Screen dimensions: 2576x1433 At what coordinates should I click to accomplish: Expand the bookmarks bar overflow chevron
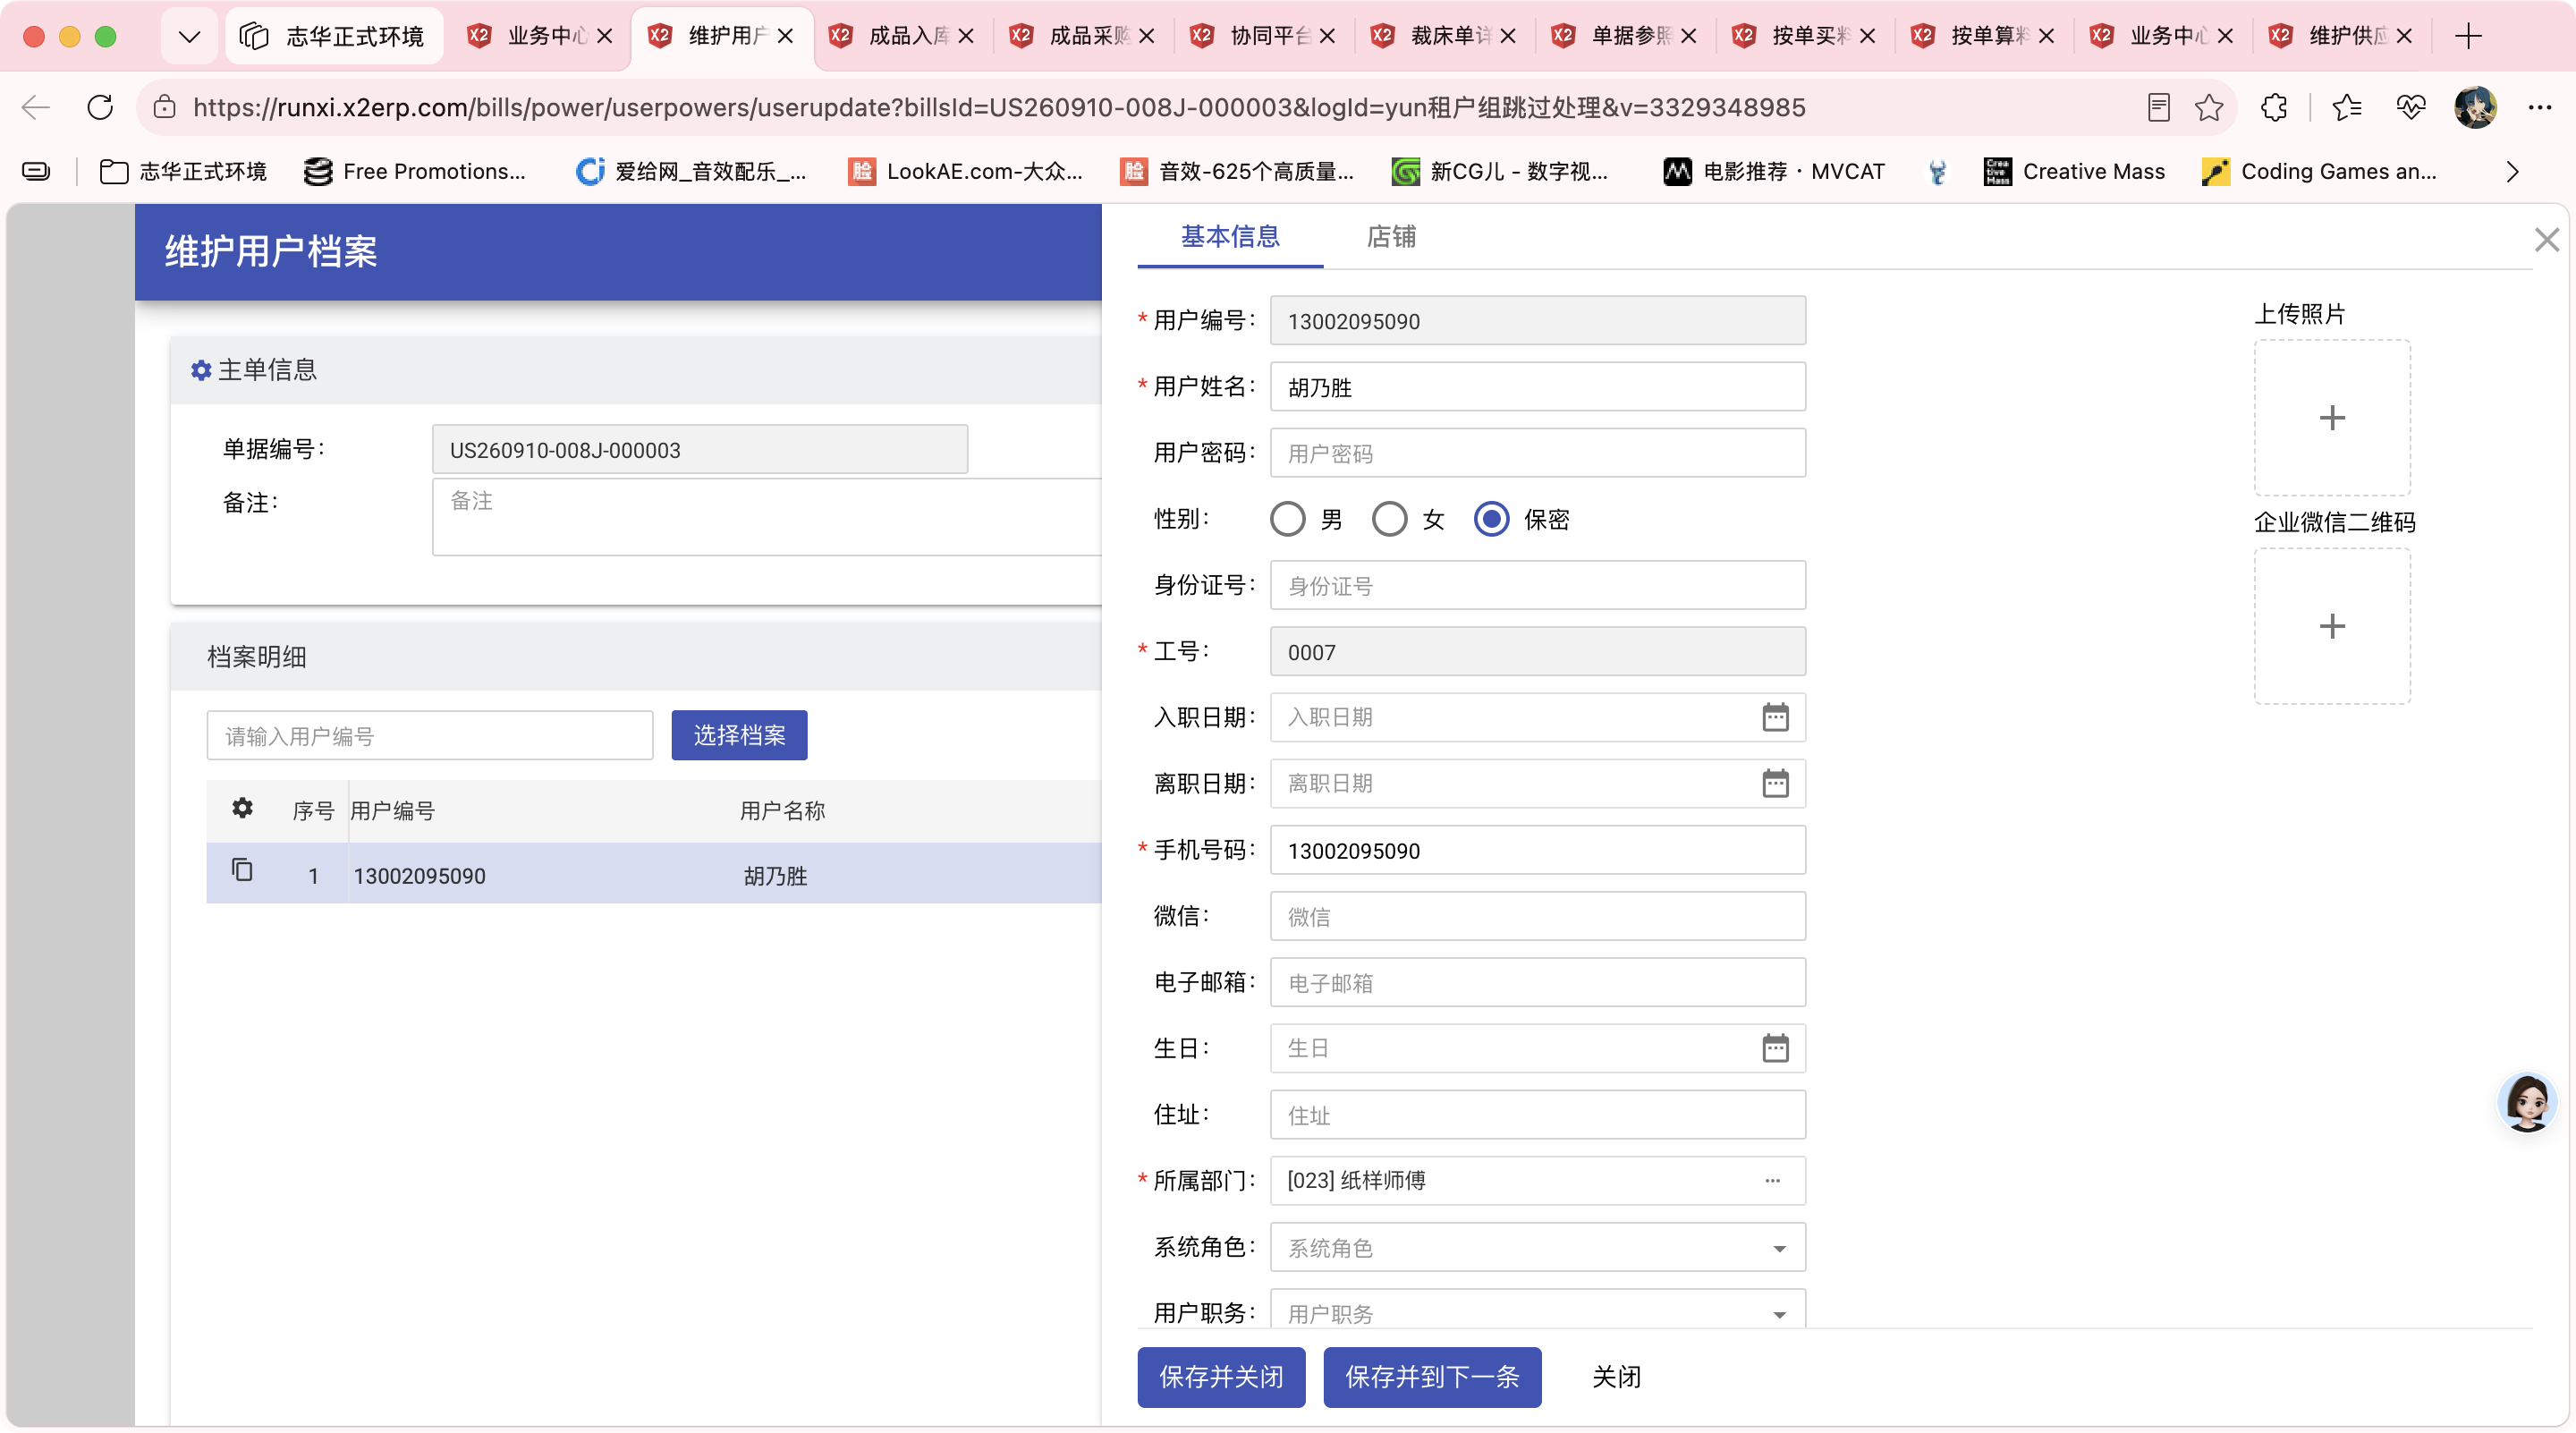tap(2512, 172)
